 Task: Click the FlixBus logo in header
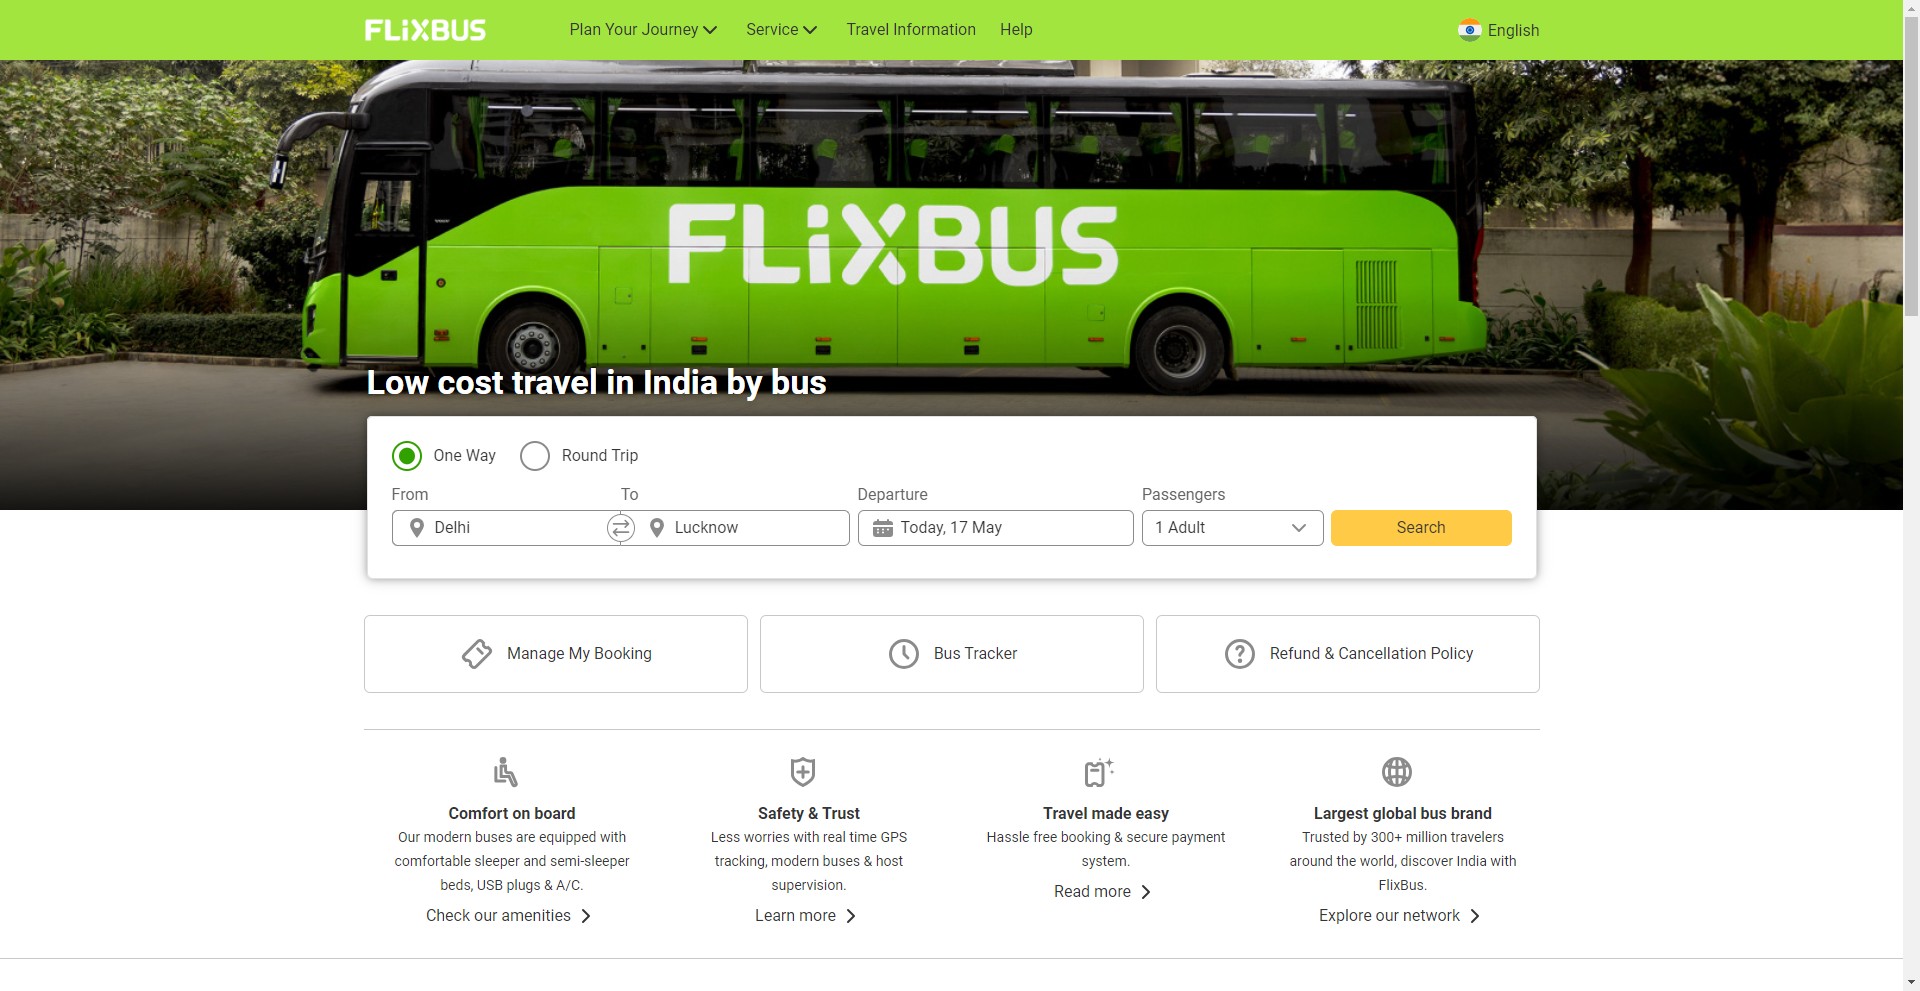[425, 30]
